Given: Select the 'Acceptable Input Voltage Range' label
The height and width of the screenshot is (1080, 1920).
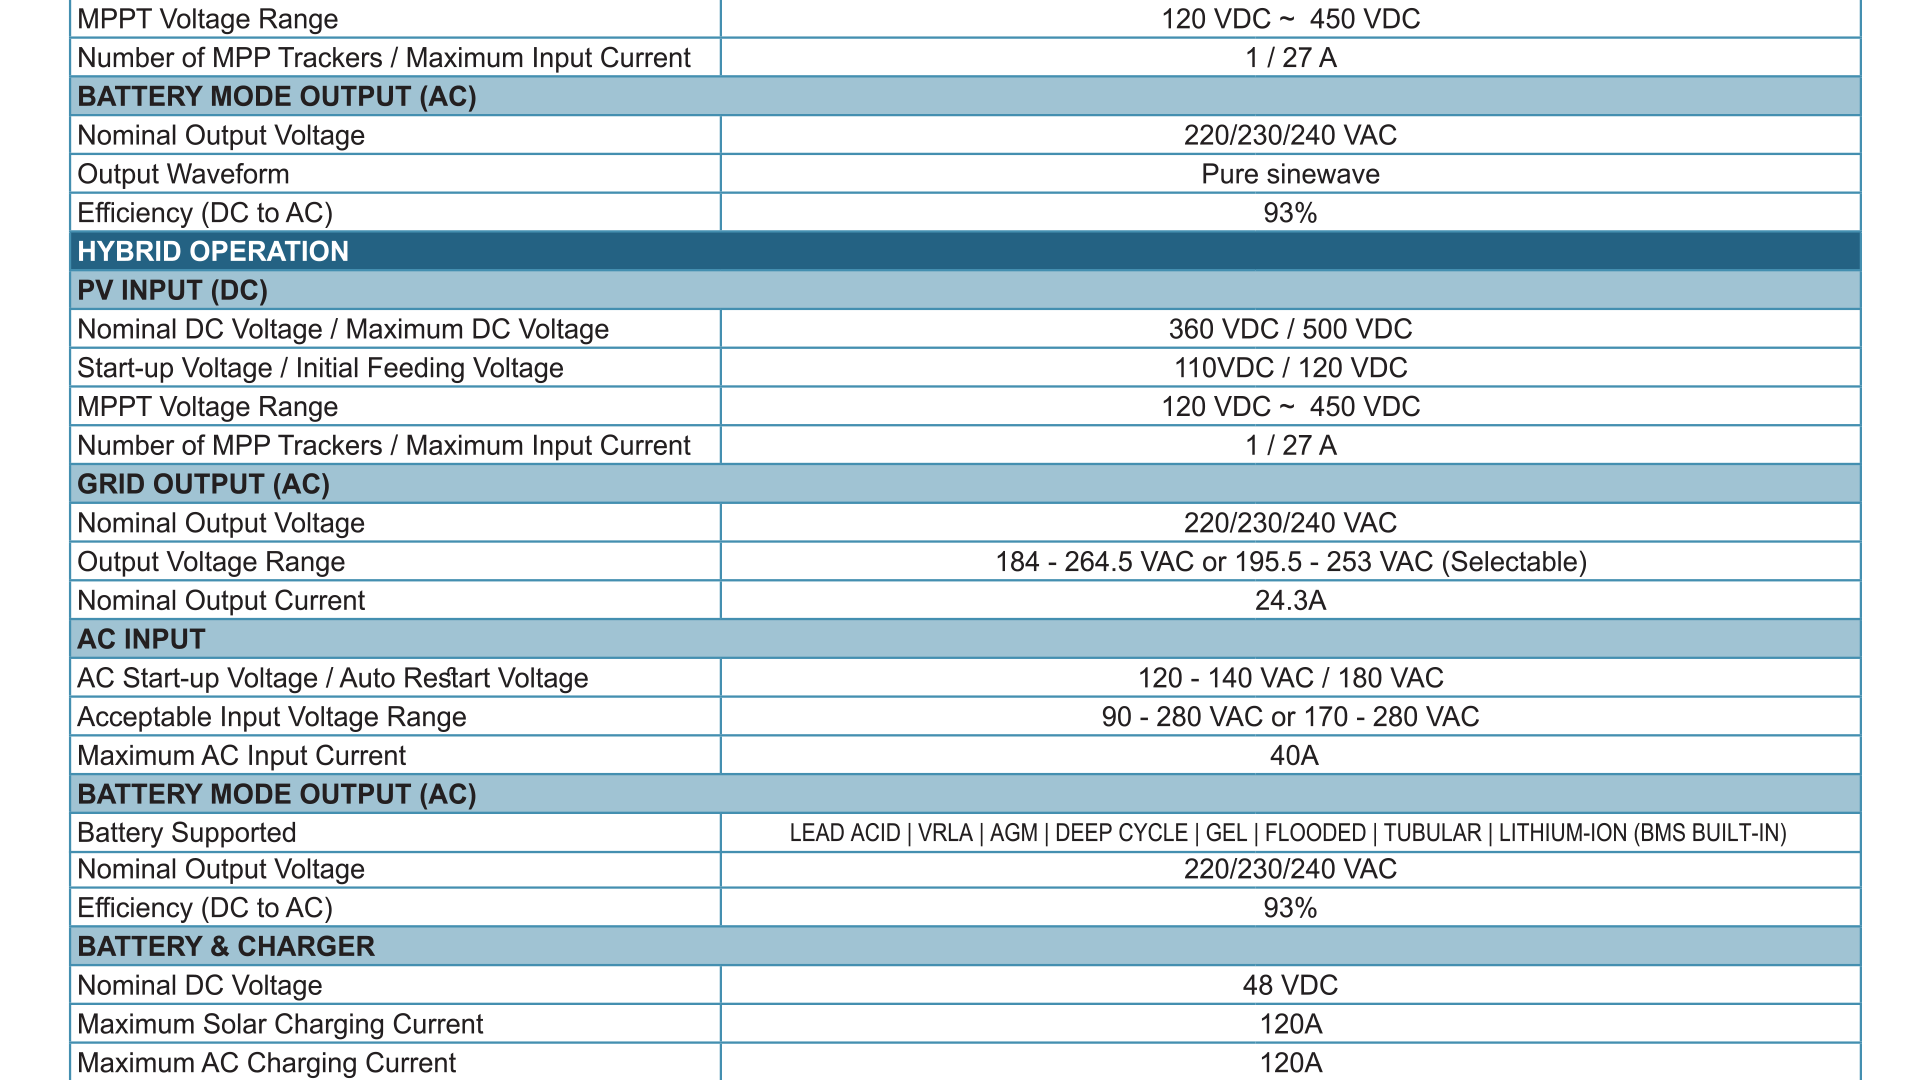Looking at the screenshot, I should tap(271, 717).
